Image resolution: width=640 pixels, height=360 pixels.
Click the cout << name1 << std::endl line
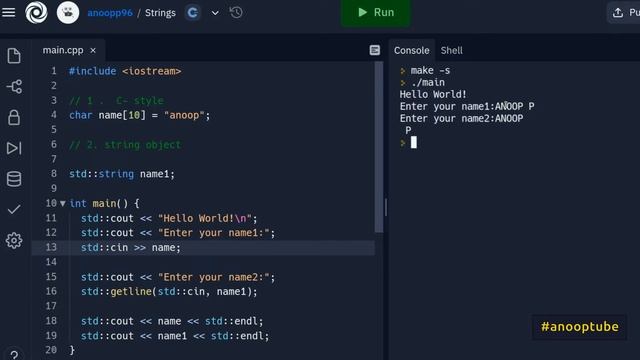tap(175, 336)
